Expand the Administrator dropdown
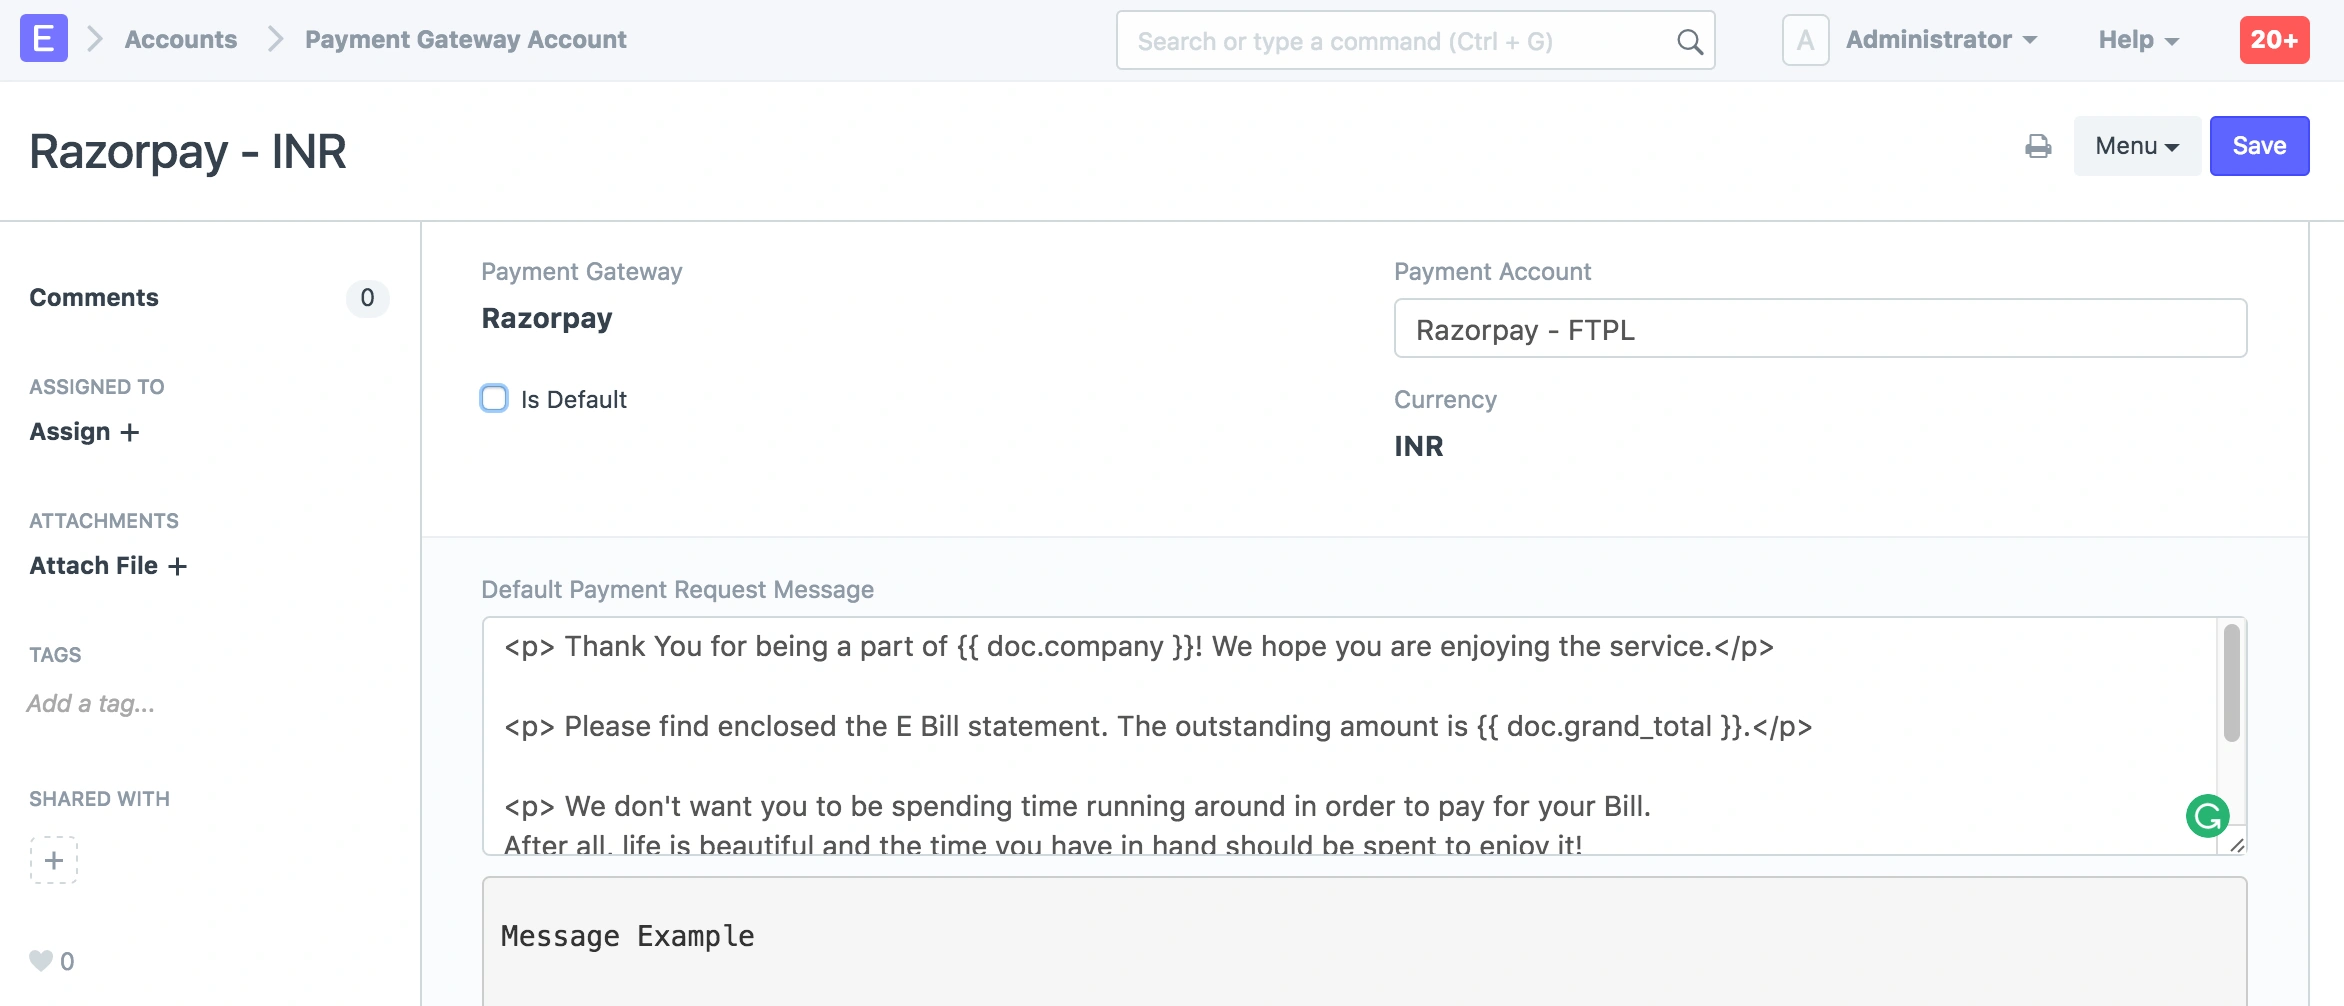This screenshot has width=2344, height=1006. point(1941,39)
